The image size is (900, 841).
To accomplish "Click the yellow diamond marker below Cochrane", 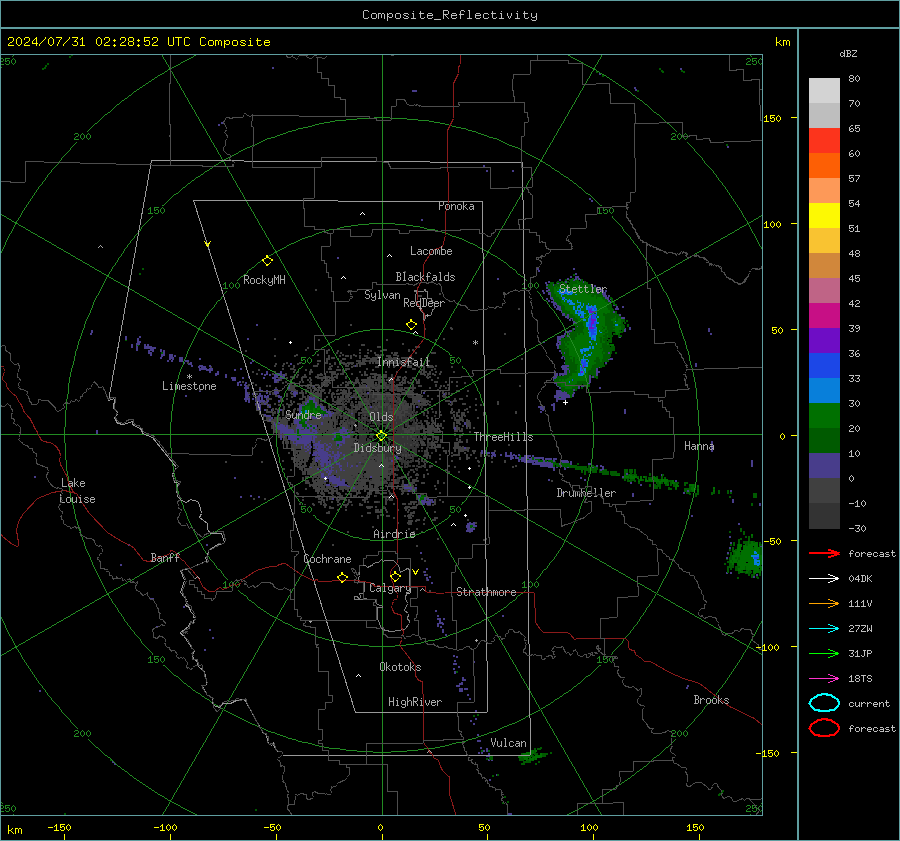I will point(342,577).
